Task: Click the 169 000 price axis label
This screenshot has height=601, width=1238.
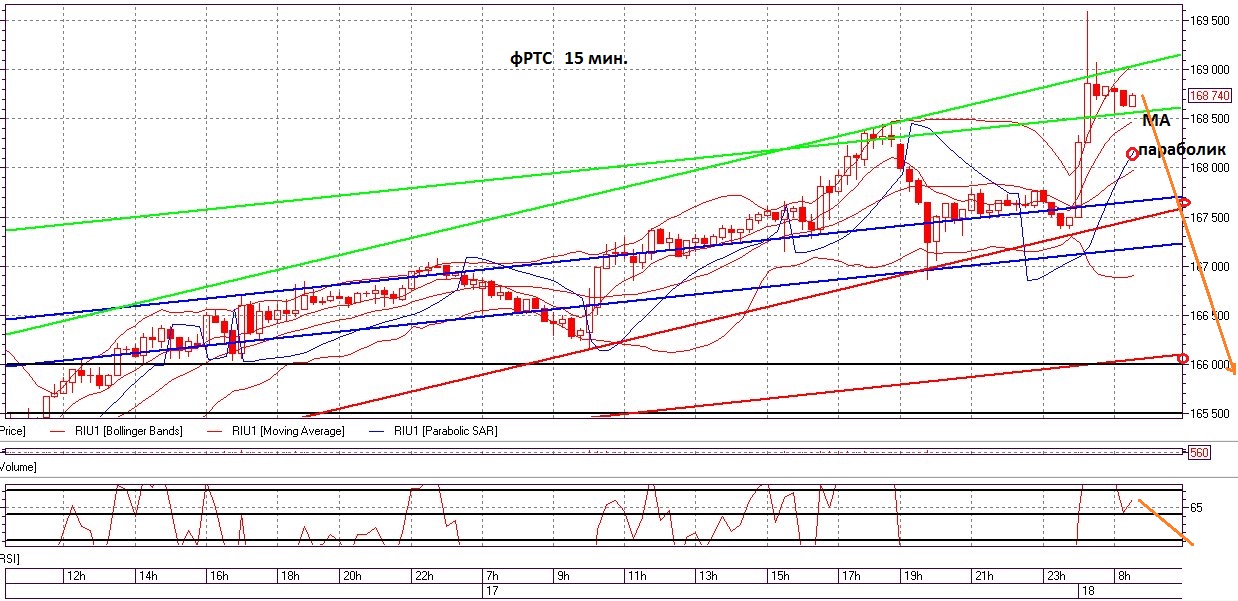Action: pos(1211,69)
